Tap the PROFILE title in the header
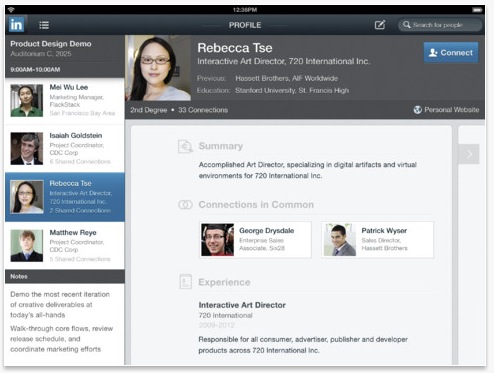Viewport: 494px width, 373px height. coord(245,25)
